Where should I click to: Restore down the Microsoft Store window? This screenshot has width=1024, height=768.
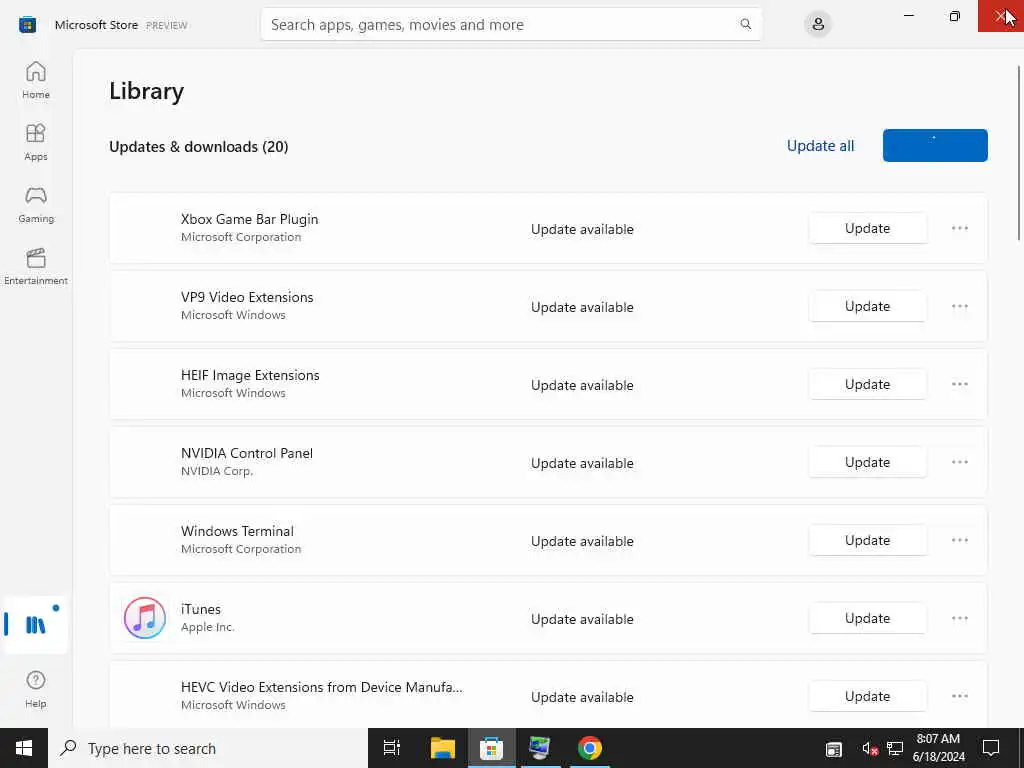[x=954, y=16]
